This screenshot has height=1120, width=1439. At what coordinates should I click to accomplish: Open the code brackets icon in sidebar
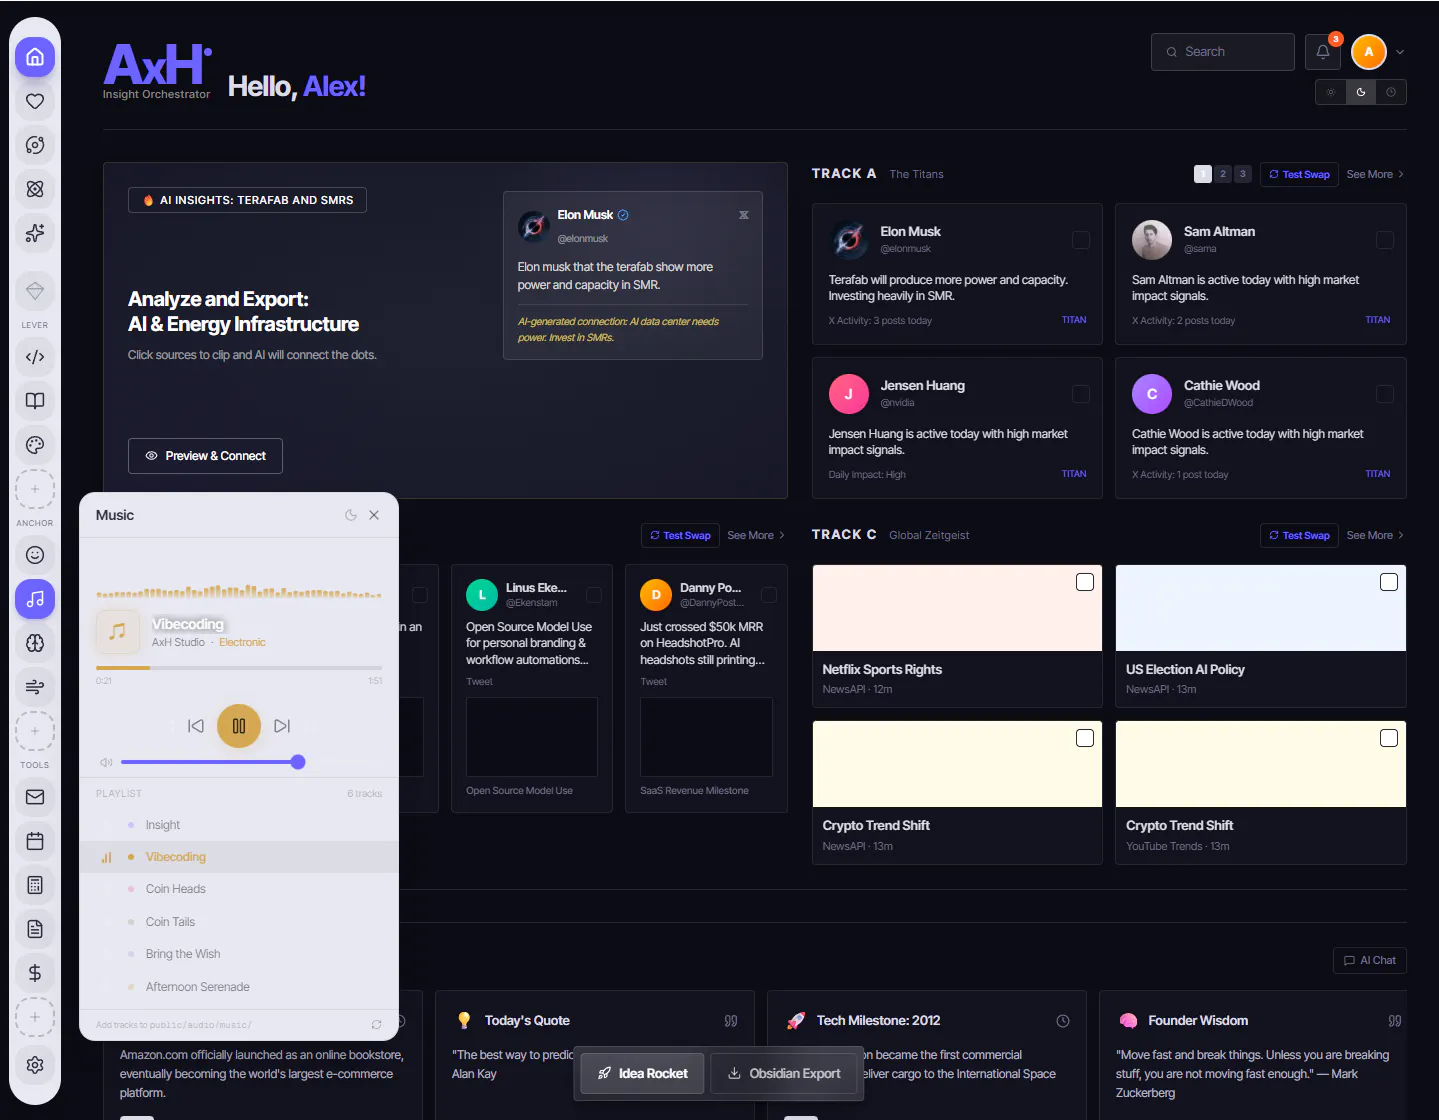coord(35,357)
